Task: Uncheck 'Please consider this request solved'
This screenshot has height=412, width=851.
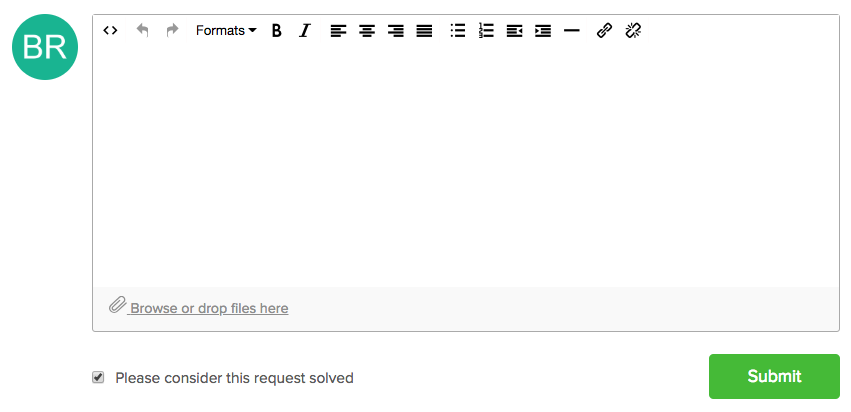Action: [x=98, y=377]
